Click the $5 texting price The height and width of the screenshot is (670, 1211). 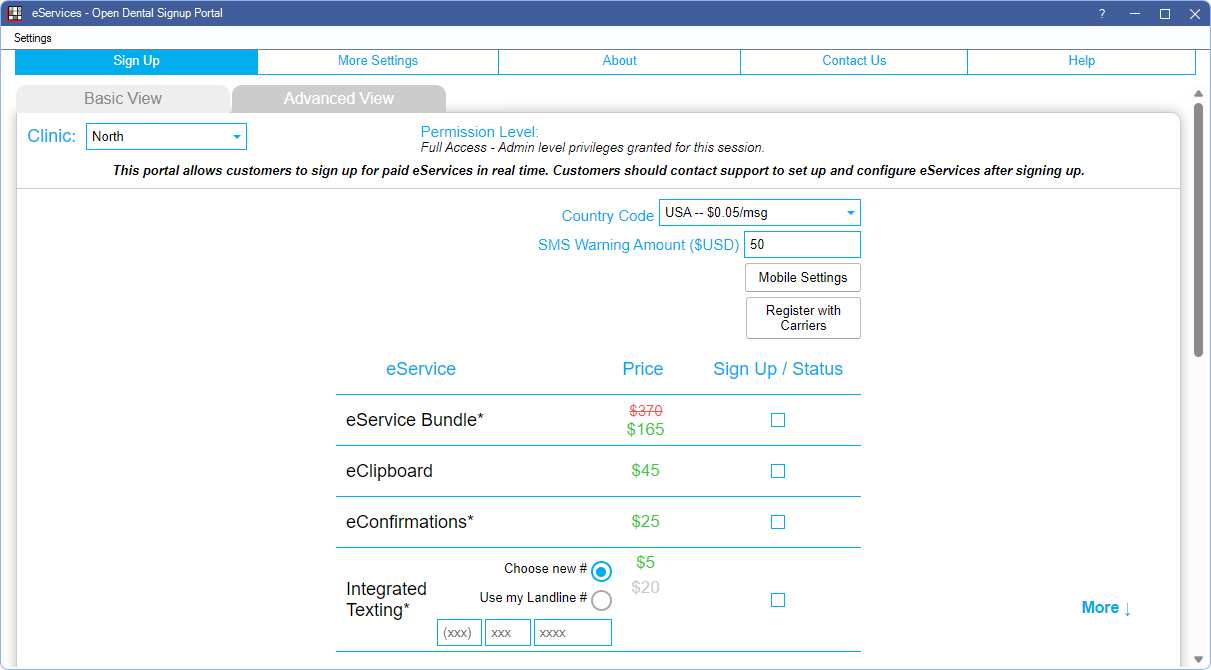pyautogui.click(x=646, y=563)
